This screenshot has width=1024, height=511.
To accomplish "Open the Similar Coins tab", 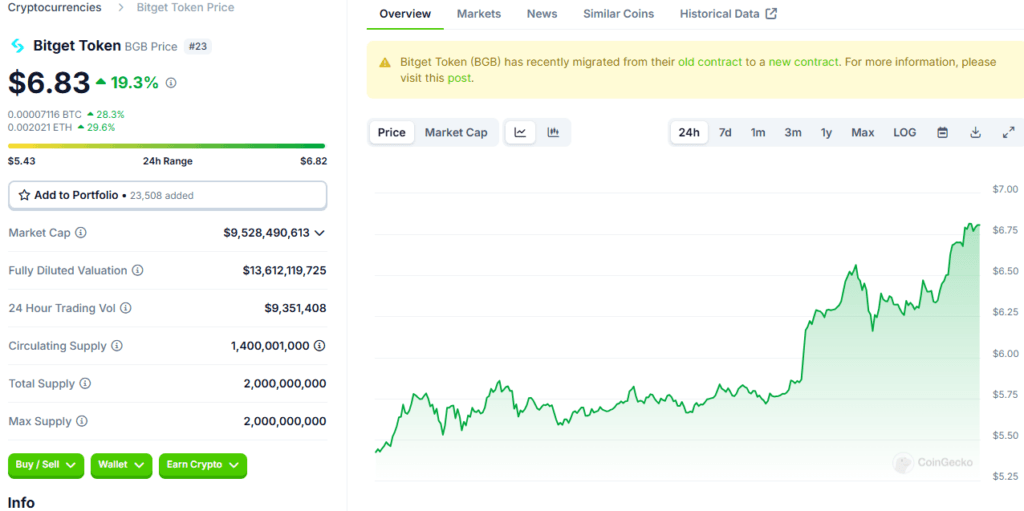I will [618, 14].
